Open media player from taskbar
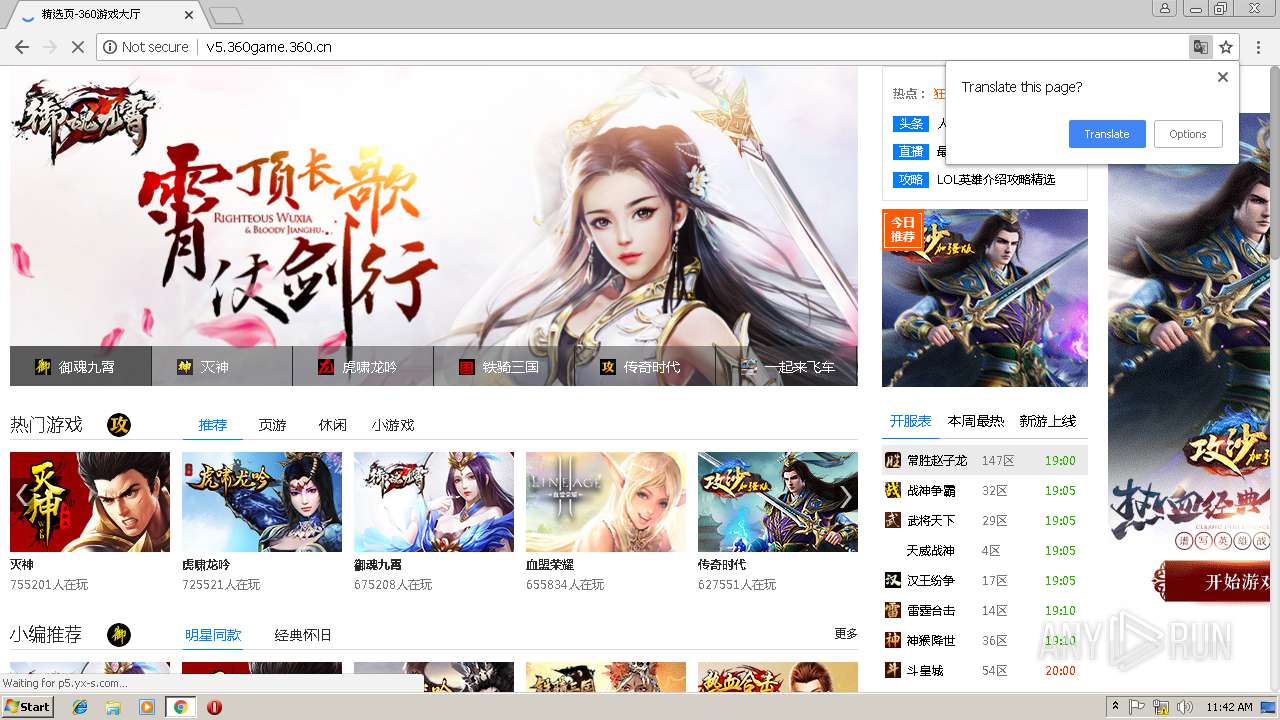 (147, 707)
